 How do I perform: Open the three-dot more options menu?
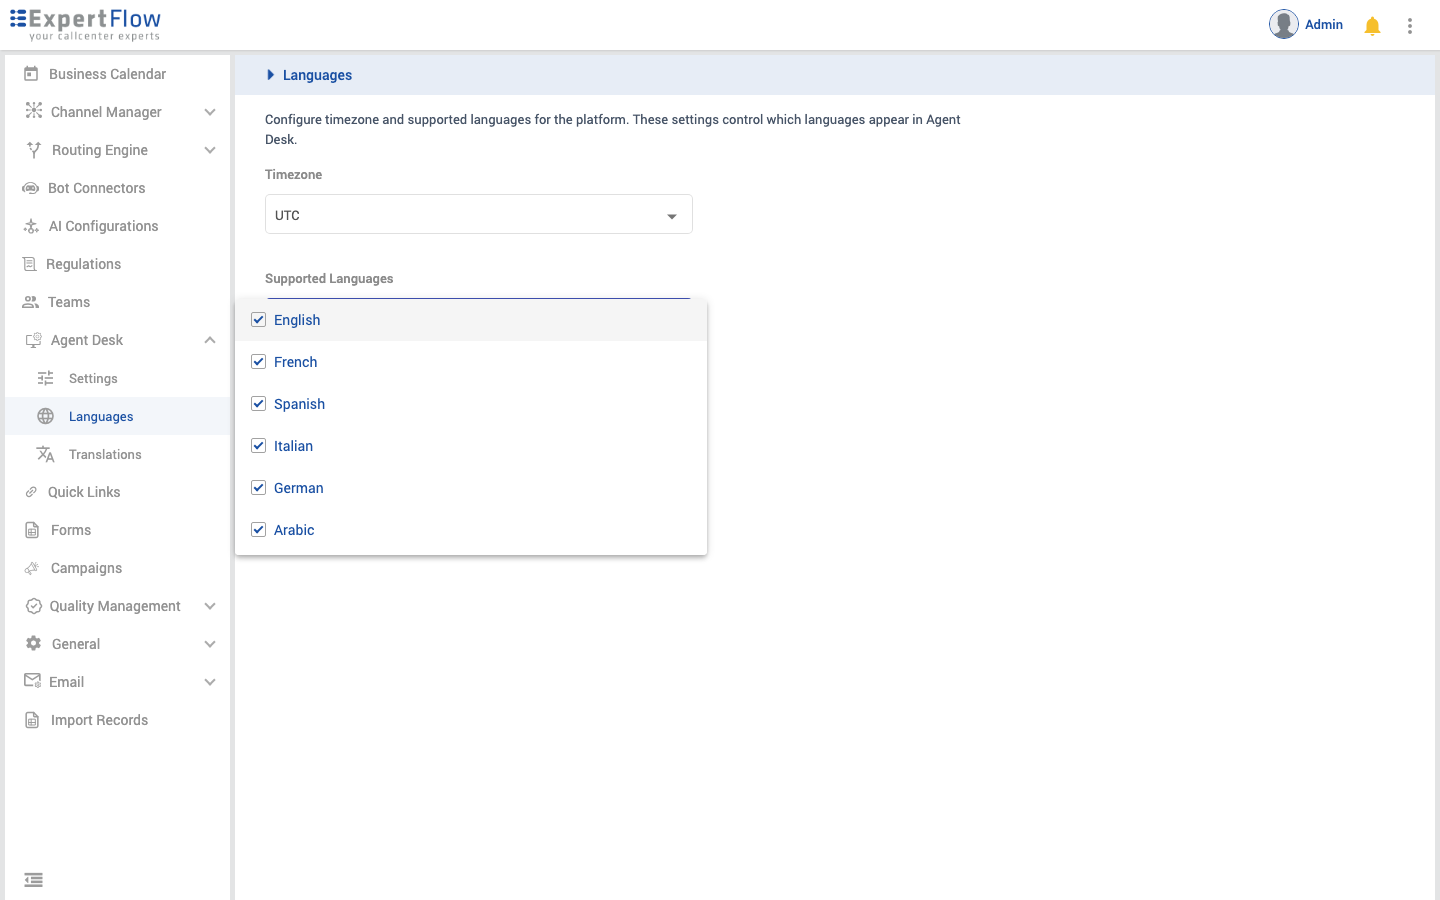pyautogui.click(x=1410, y=26)
